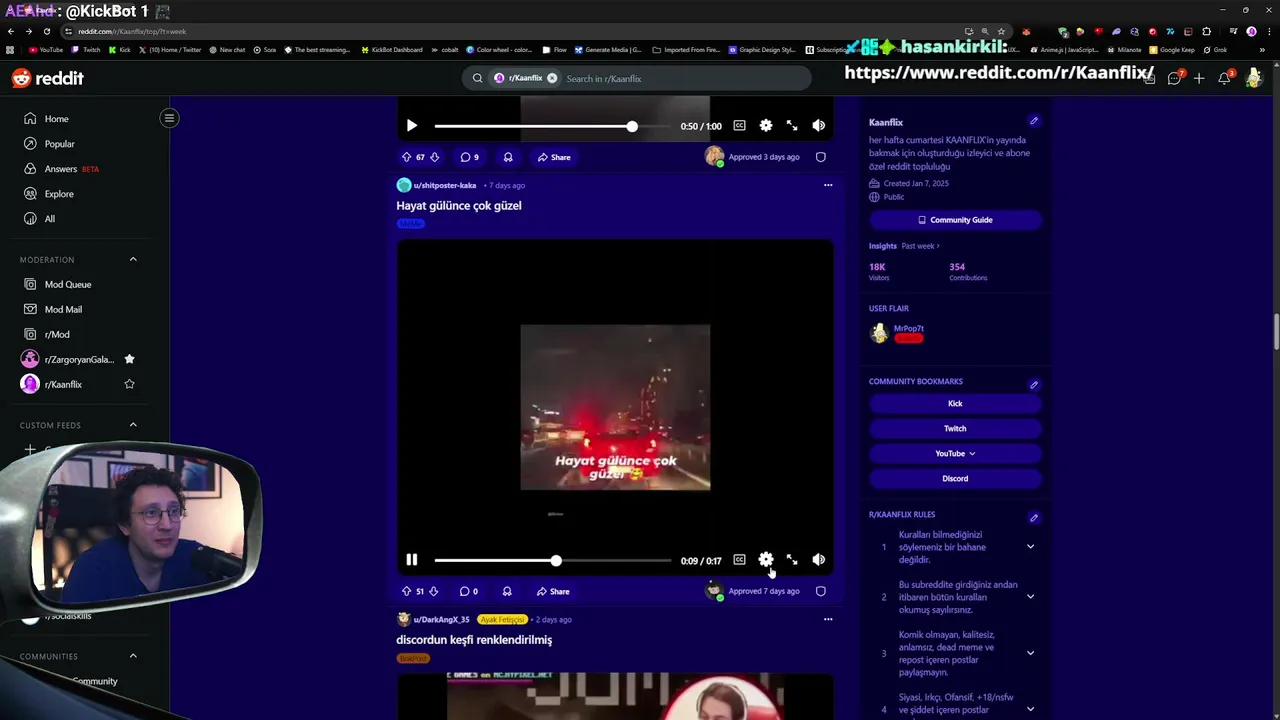This screenshot has height=720, width=1280.
Task: Open r/Kaanflix from moderation list
Action: [63, 384]
